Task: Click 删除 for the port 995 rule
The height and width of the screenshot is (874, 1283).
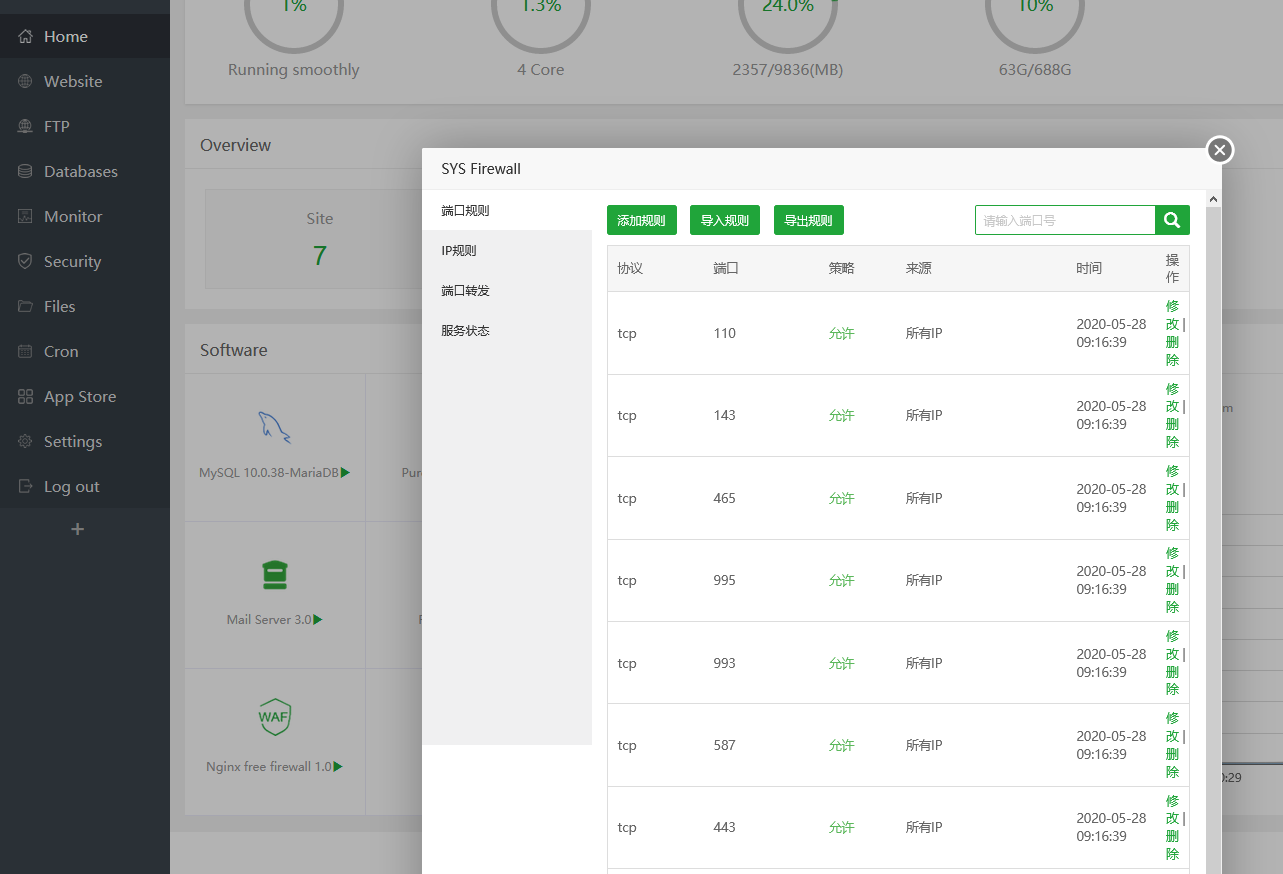Action: tap(1173, 598)
